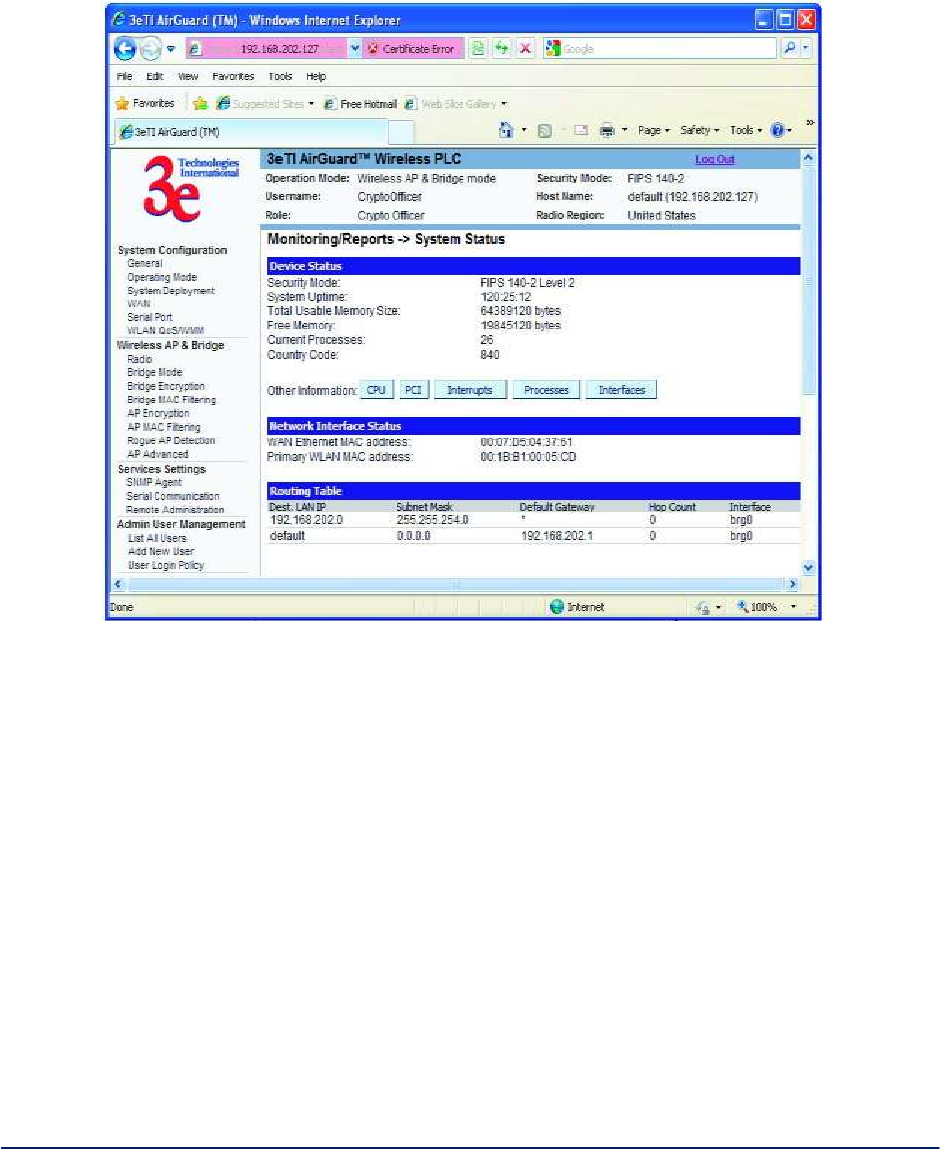
Task: Expand the Web Slice Gallery dropdown
Action: click(504, 104)
